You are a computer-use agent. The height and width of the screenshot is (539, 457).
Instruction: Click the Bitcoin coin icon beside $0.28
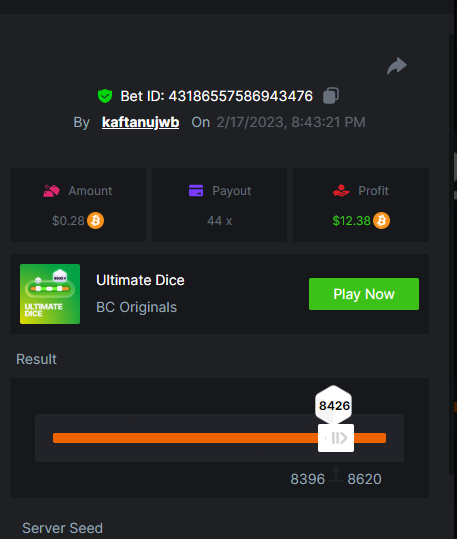tap(96, 220)
